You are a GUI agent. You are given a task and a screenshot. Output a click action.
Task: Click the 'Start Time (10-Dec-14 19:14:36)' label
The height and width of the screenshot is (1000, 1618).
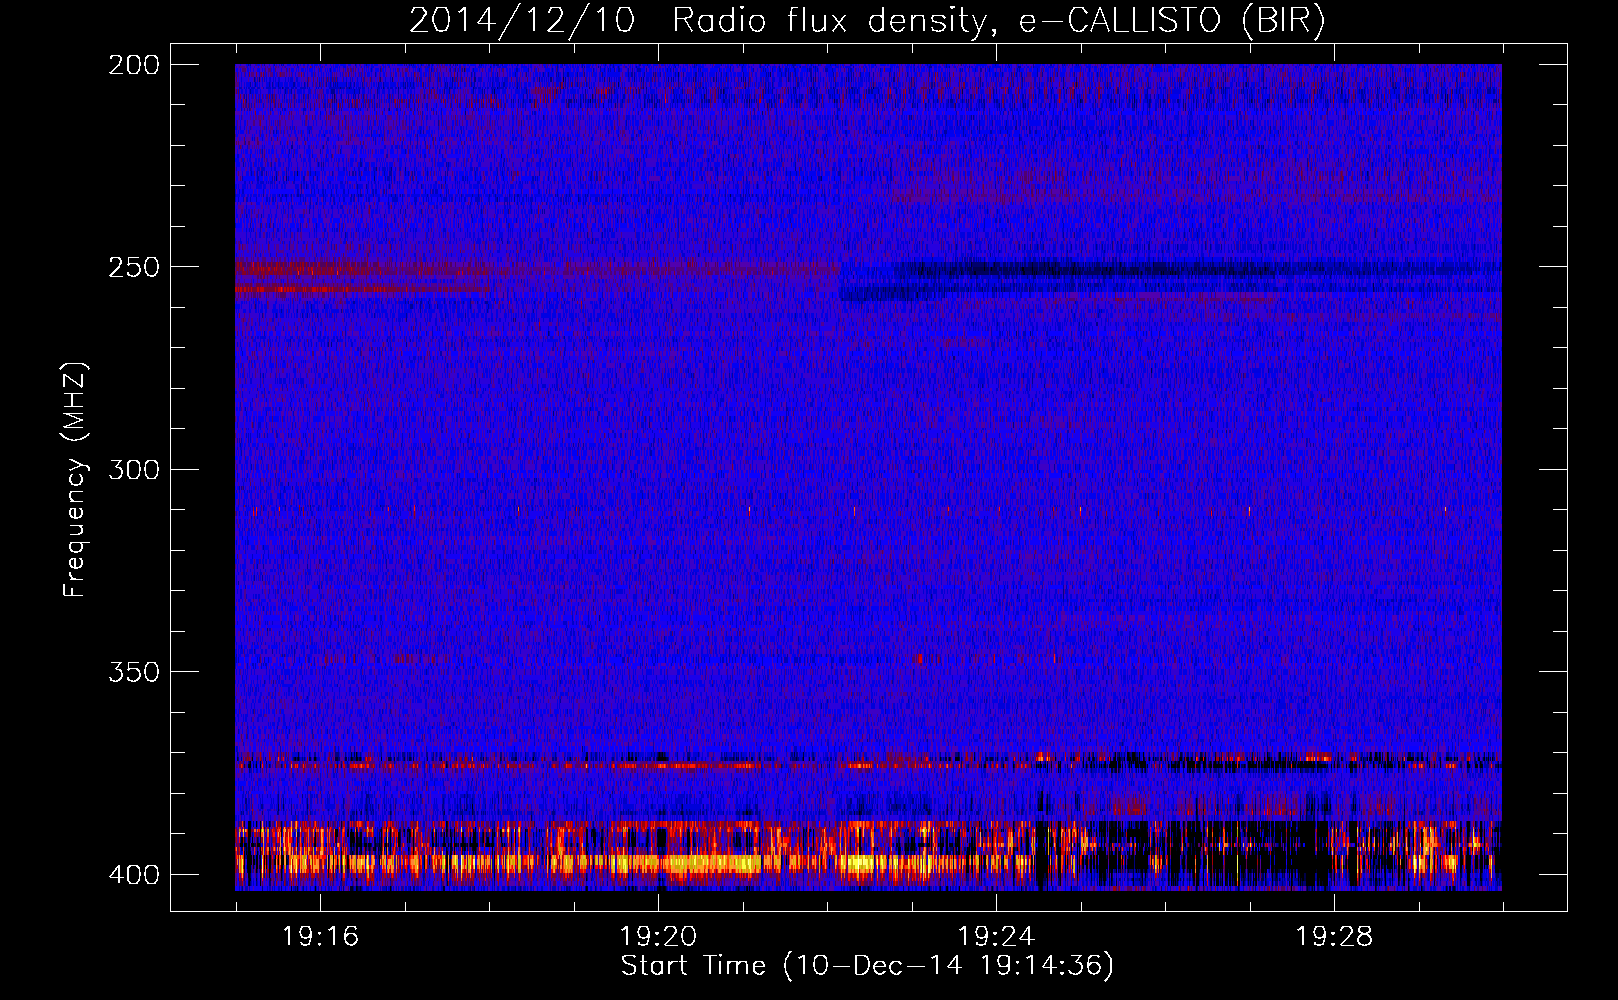[x=867, y=966]
